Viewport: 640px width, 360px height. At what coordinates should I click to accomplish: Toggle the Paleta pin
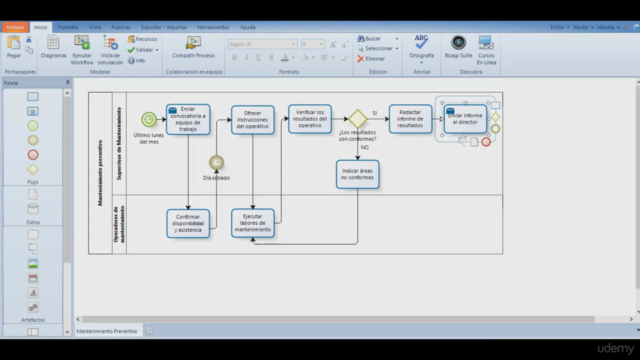coord(67,82)
